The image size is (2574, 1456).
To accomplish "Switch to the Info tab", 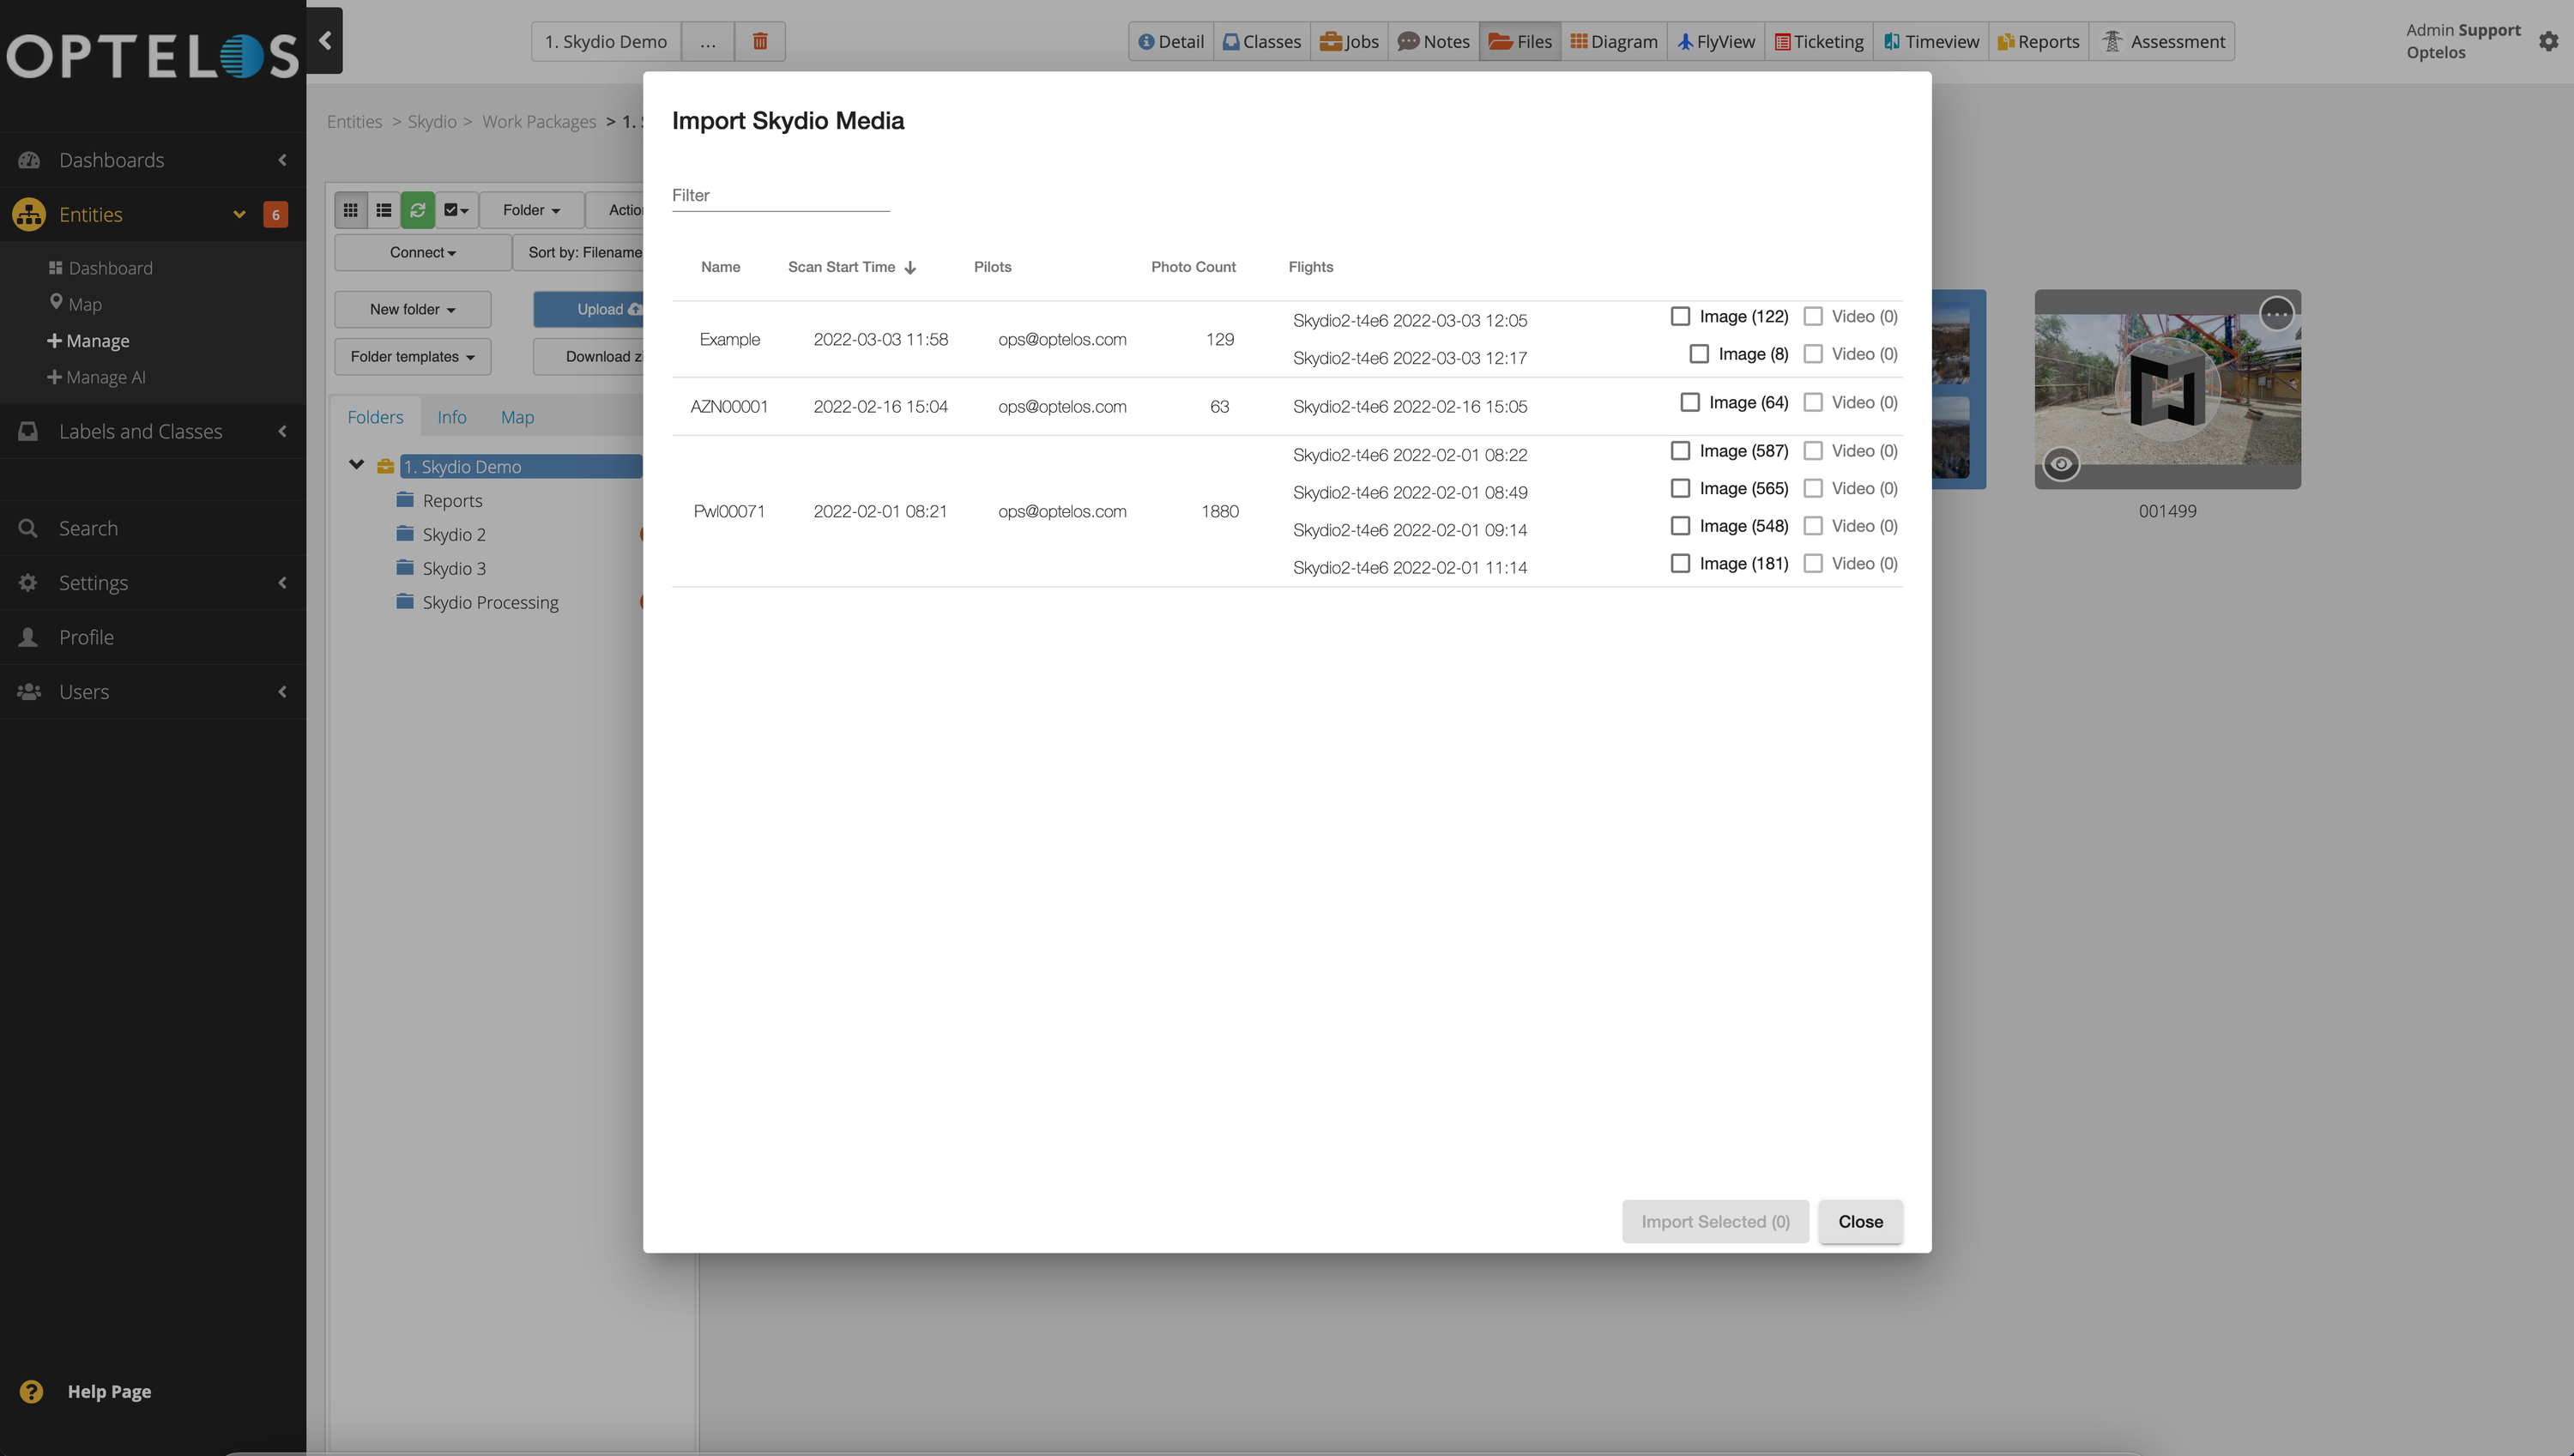I will pos(451,417).
